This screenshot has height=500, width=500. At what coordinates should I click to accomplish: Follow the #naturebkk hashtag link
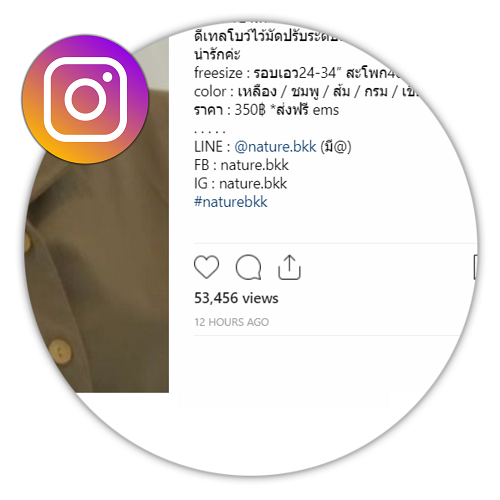[x=231, y=202]
